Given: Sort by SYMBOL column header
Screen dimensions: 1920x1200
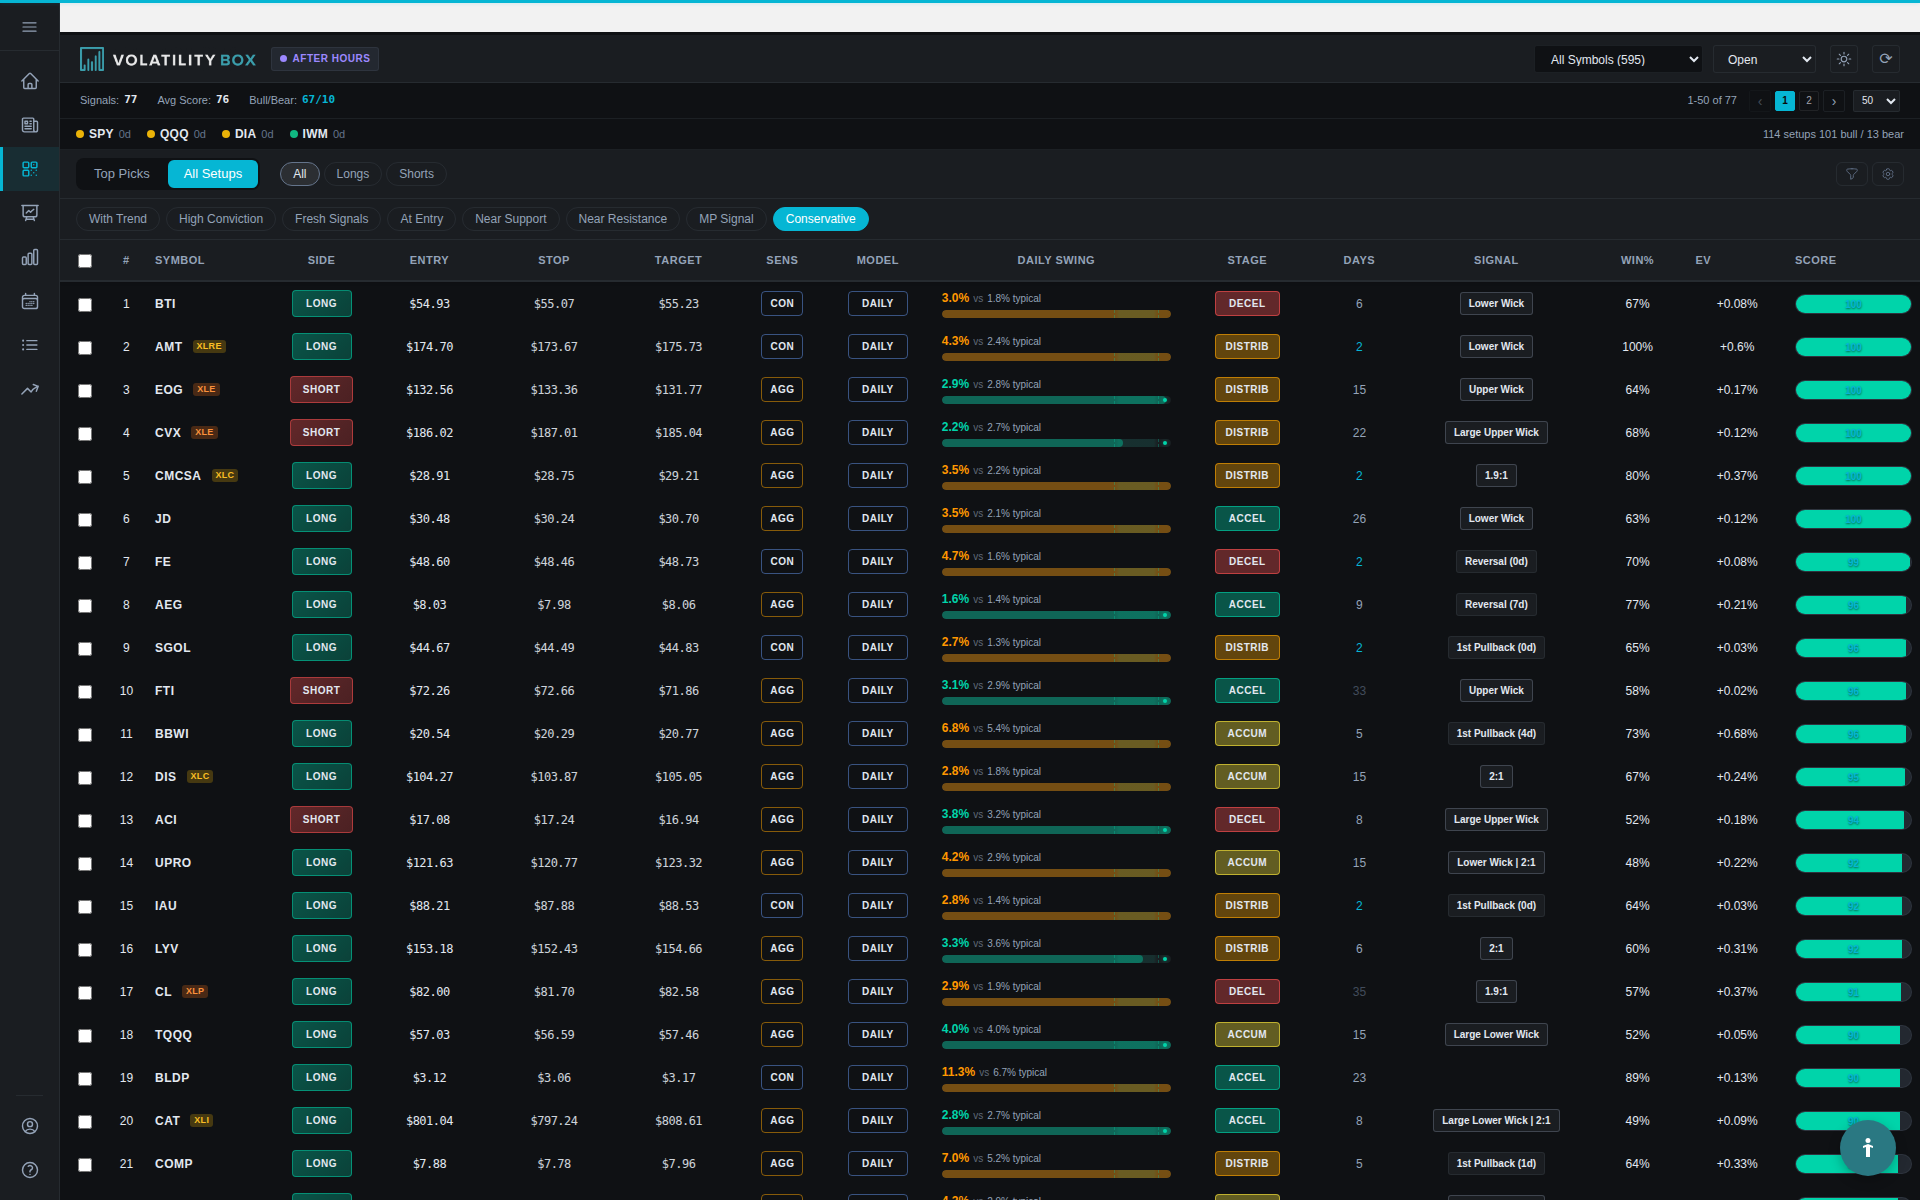Looking at the screenshot, I should point(179,261).
